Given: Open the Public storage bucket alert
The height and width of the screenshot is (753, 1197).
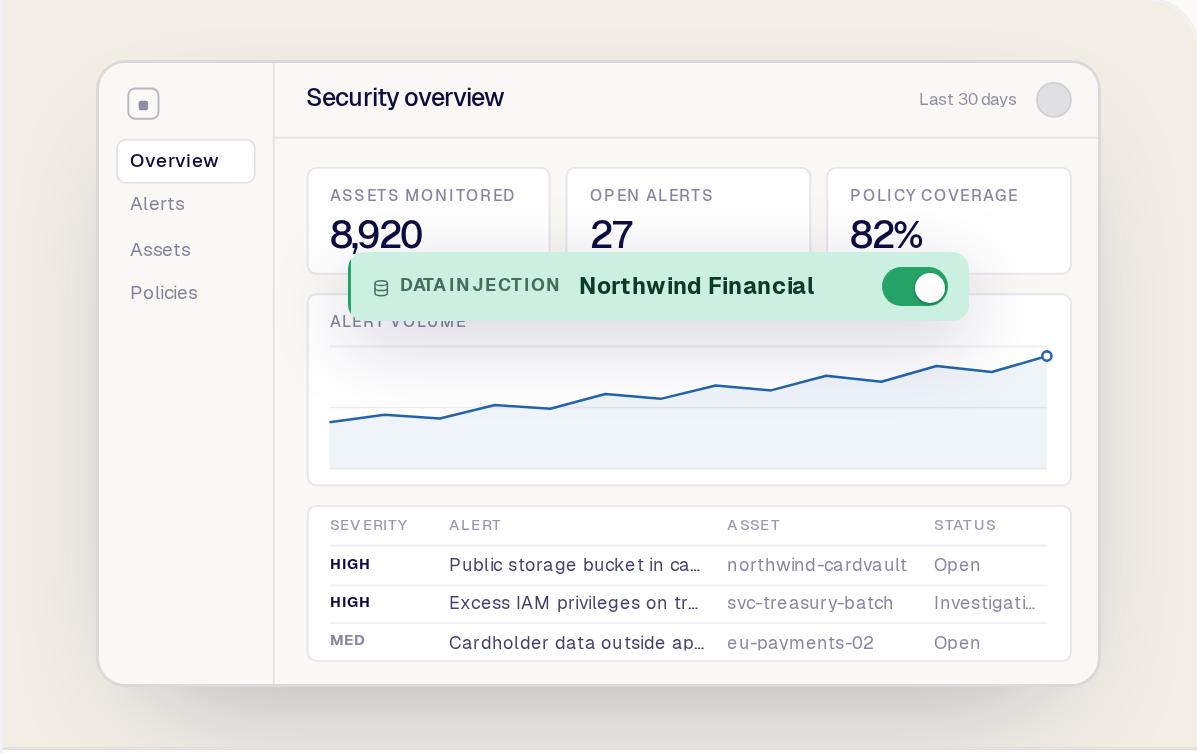Looking at the screenshot, I should (574, 565).
